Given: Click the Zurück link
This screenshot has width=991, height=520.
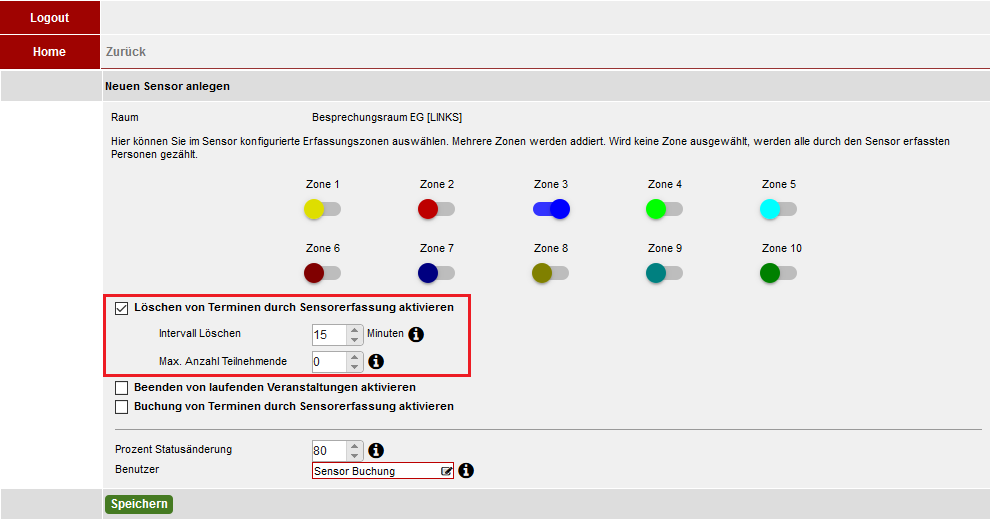Looking at the screenshot, I should click(126, 52).
